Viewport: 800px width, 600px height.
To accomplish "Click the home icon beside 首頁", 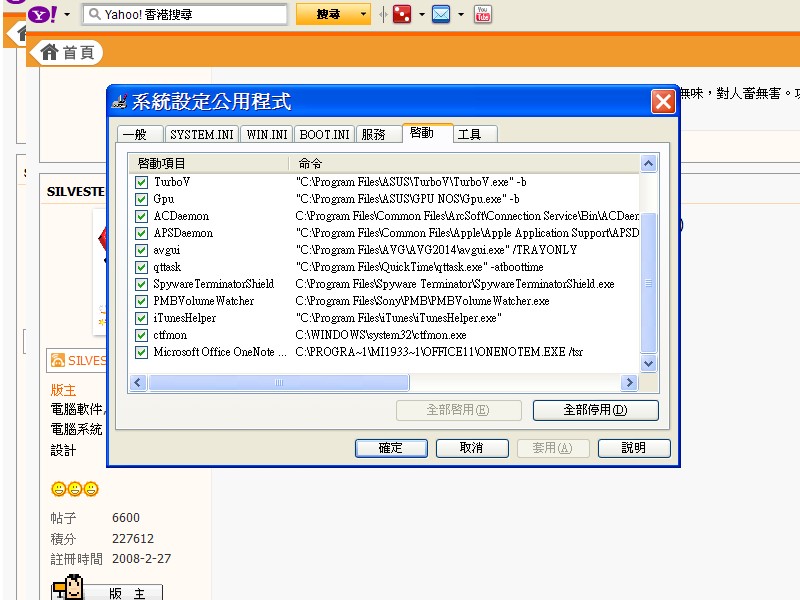I will pyautogui.click(x=50, y=53).
